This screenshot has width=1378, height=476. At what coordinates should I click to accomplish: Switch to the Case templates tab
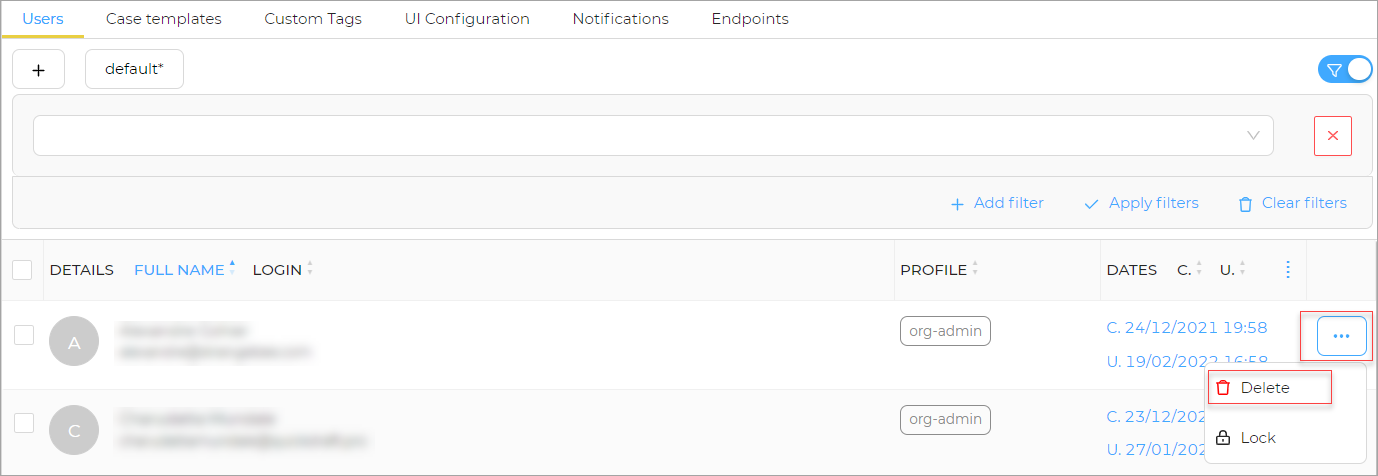click(x=164, y=19)
